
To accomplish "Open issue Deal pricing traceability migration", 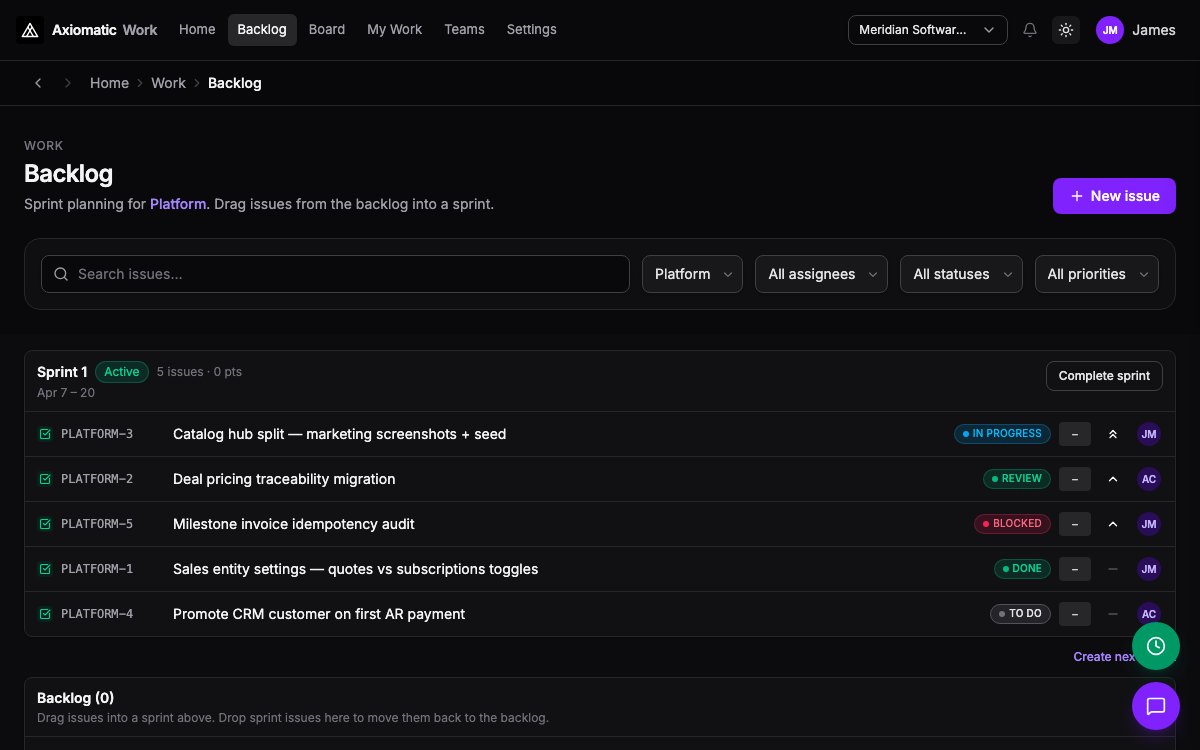I will tap(284, 479).
